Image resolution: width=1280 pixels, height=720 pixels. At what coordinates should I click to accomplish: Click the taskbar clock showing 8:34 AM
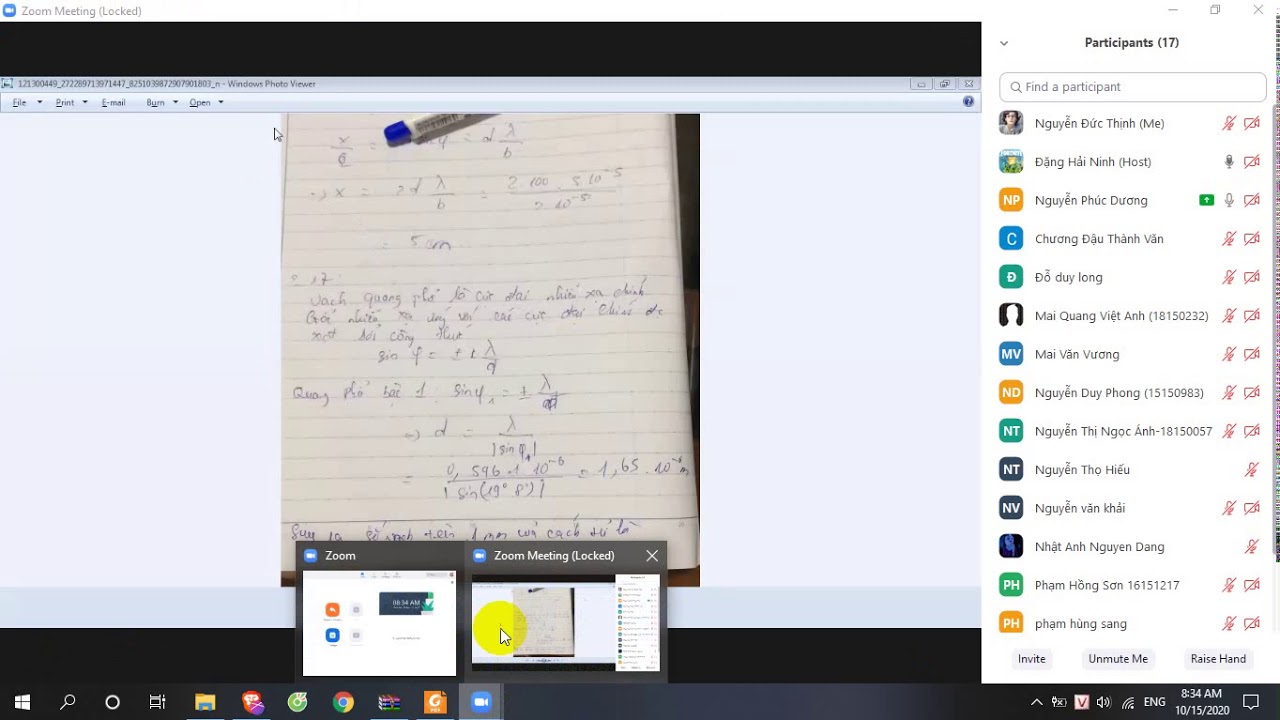point(1200,702)
